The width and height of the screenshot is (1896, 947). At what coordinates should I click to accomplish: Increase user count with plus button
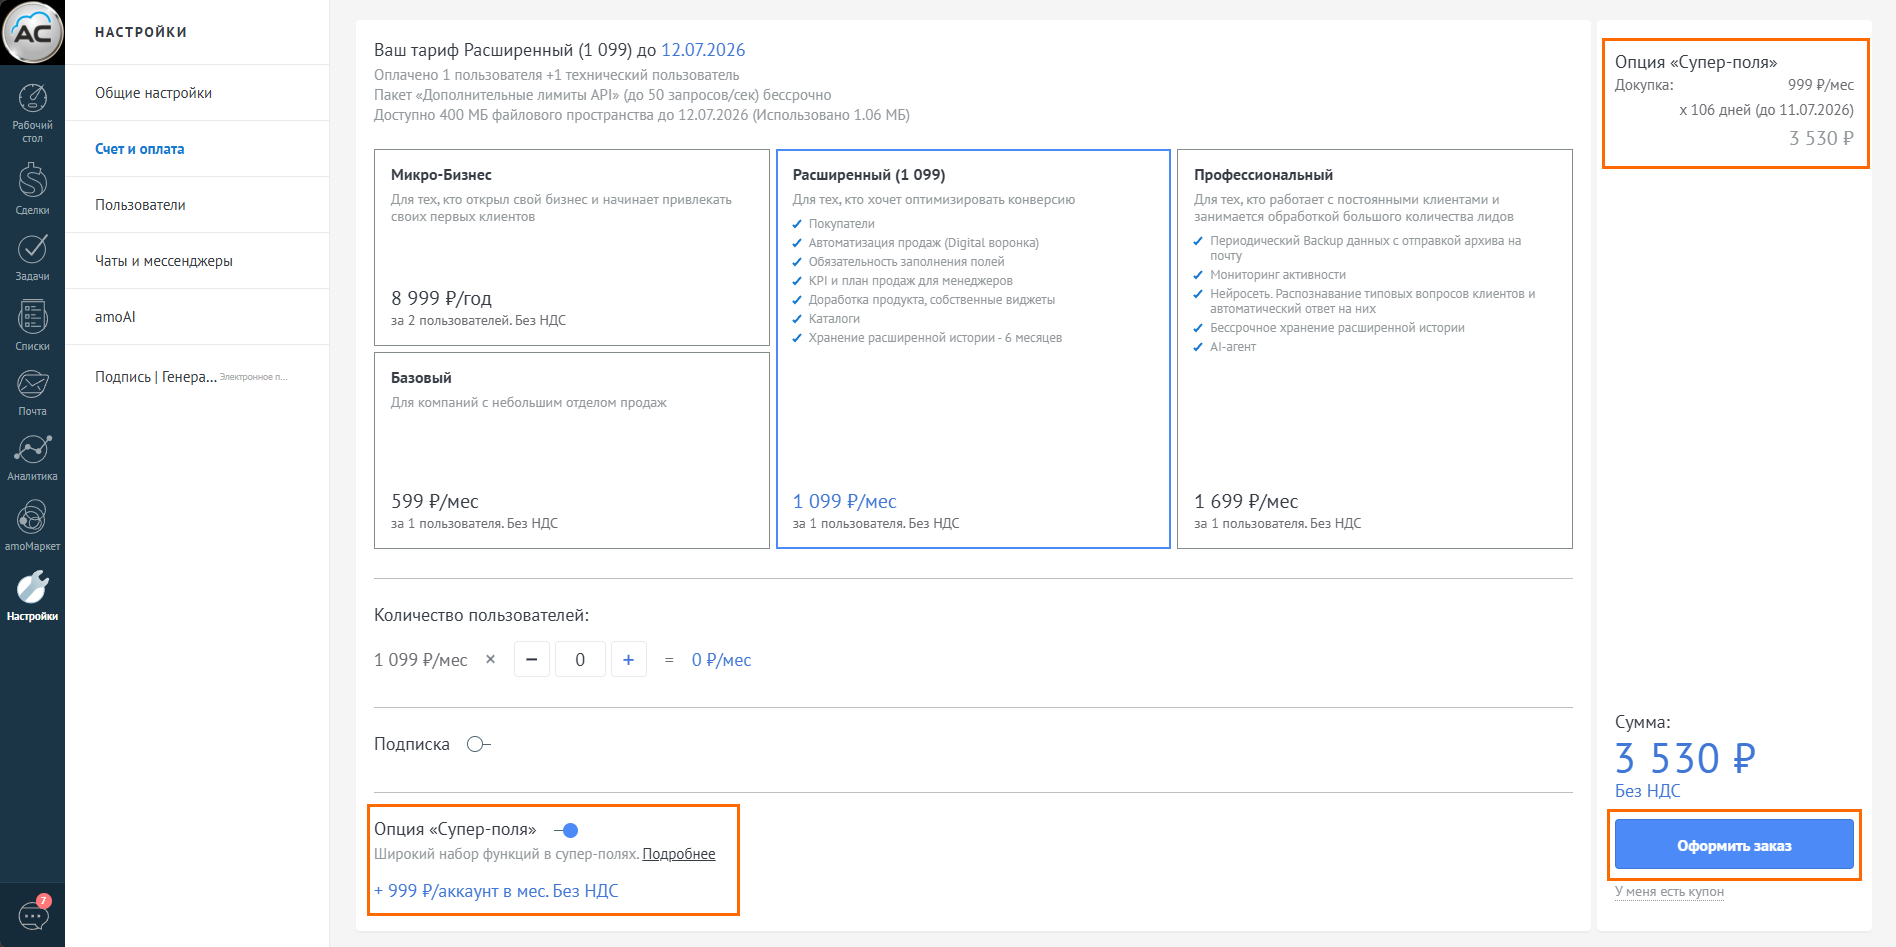pos(628,660)
